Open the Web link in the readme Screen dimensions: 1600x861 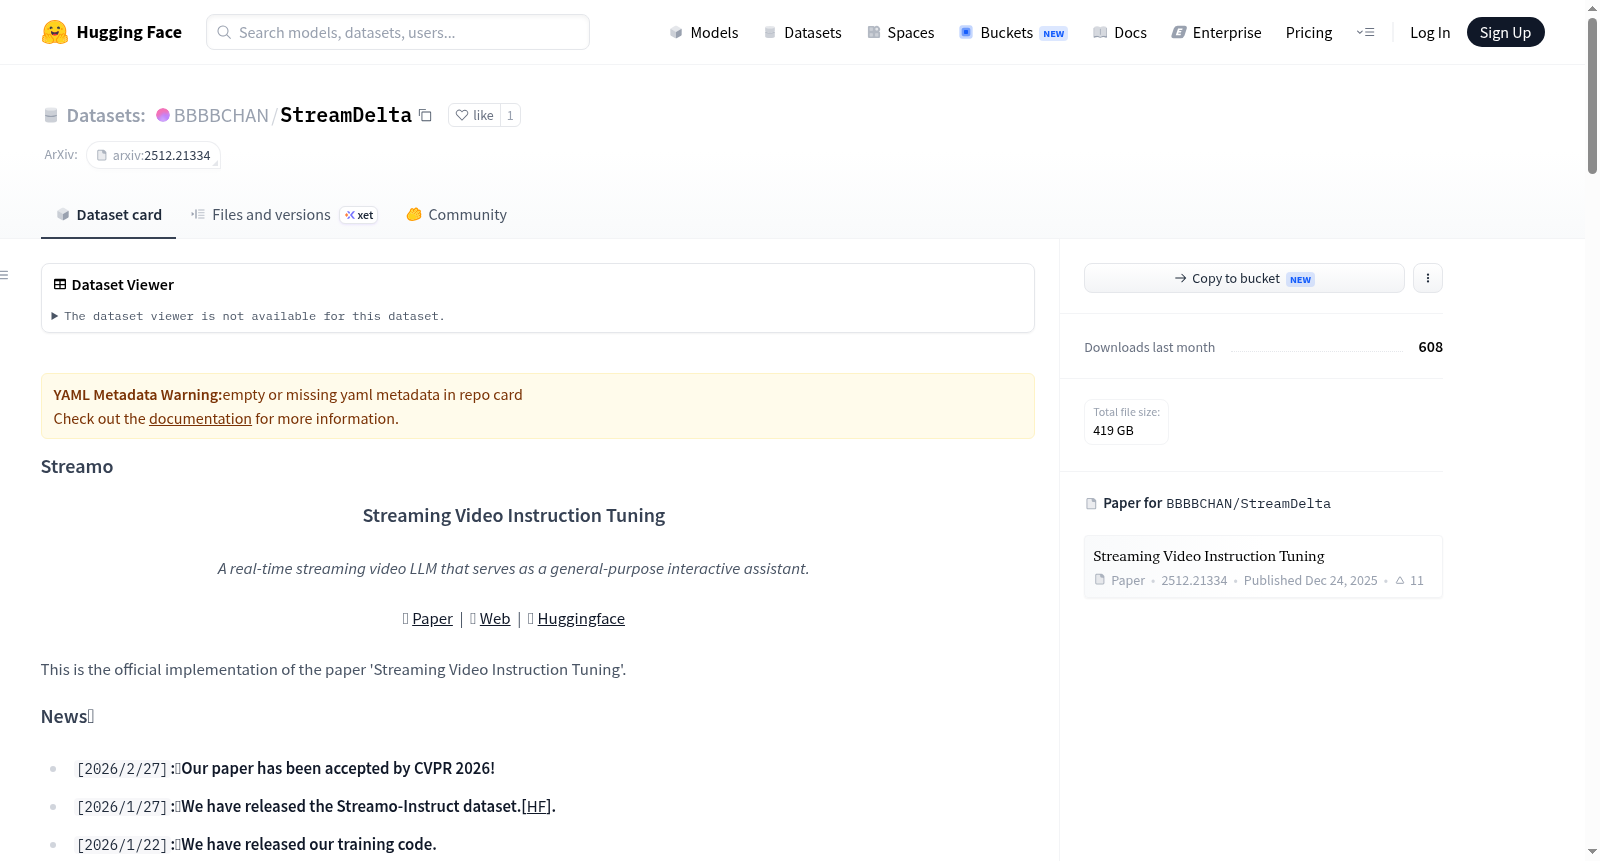[x=495, y=619]
